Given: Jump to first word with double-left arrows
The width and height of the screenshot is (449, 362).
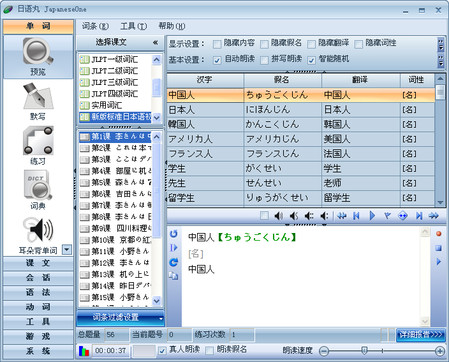Looking at the screenshot, I should point(341,216).
